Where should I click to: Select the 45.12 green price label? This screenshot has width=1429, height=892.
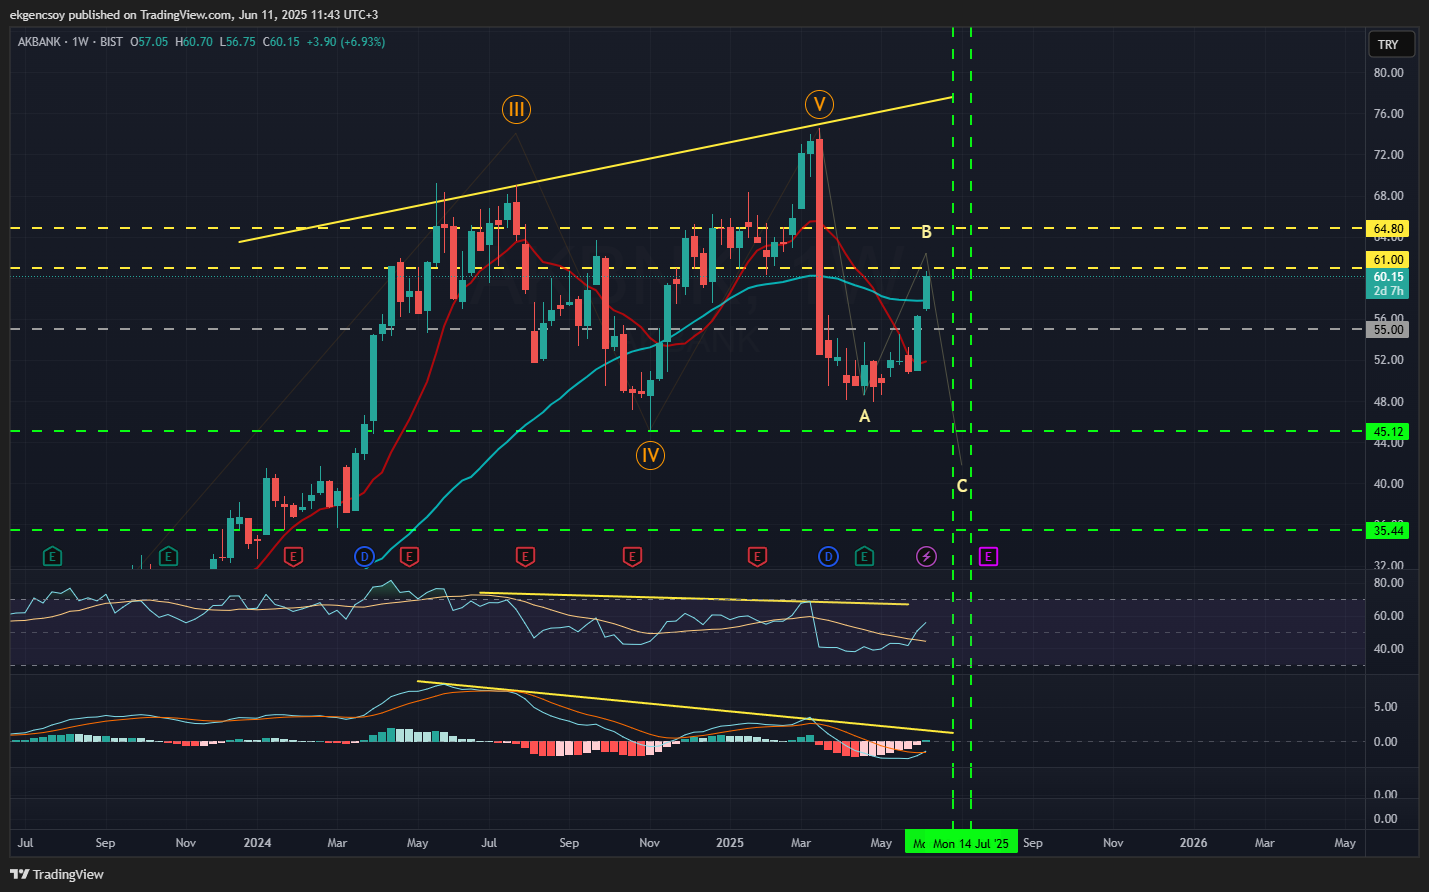pos(1388,432)
